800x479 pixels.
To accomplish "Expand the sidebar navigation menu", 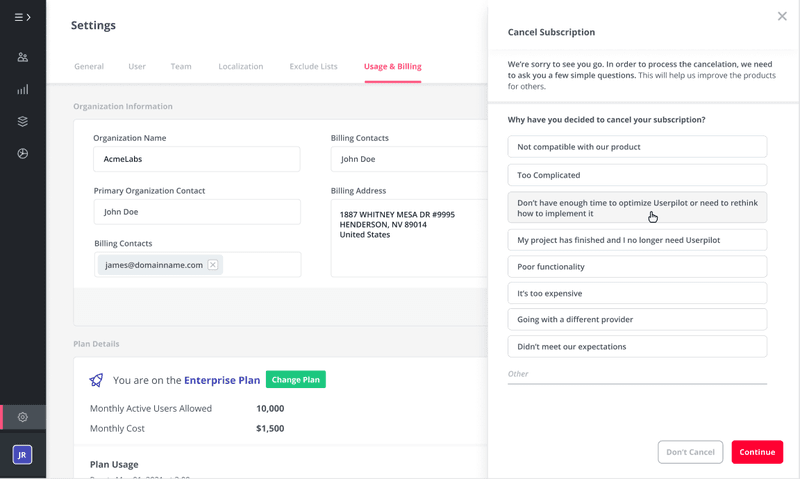I will click(x=22, y=17).
